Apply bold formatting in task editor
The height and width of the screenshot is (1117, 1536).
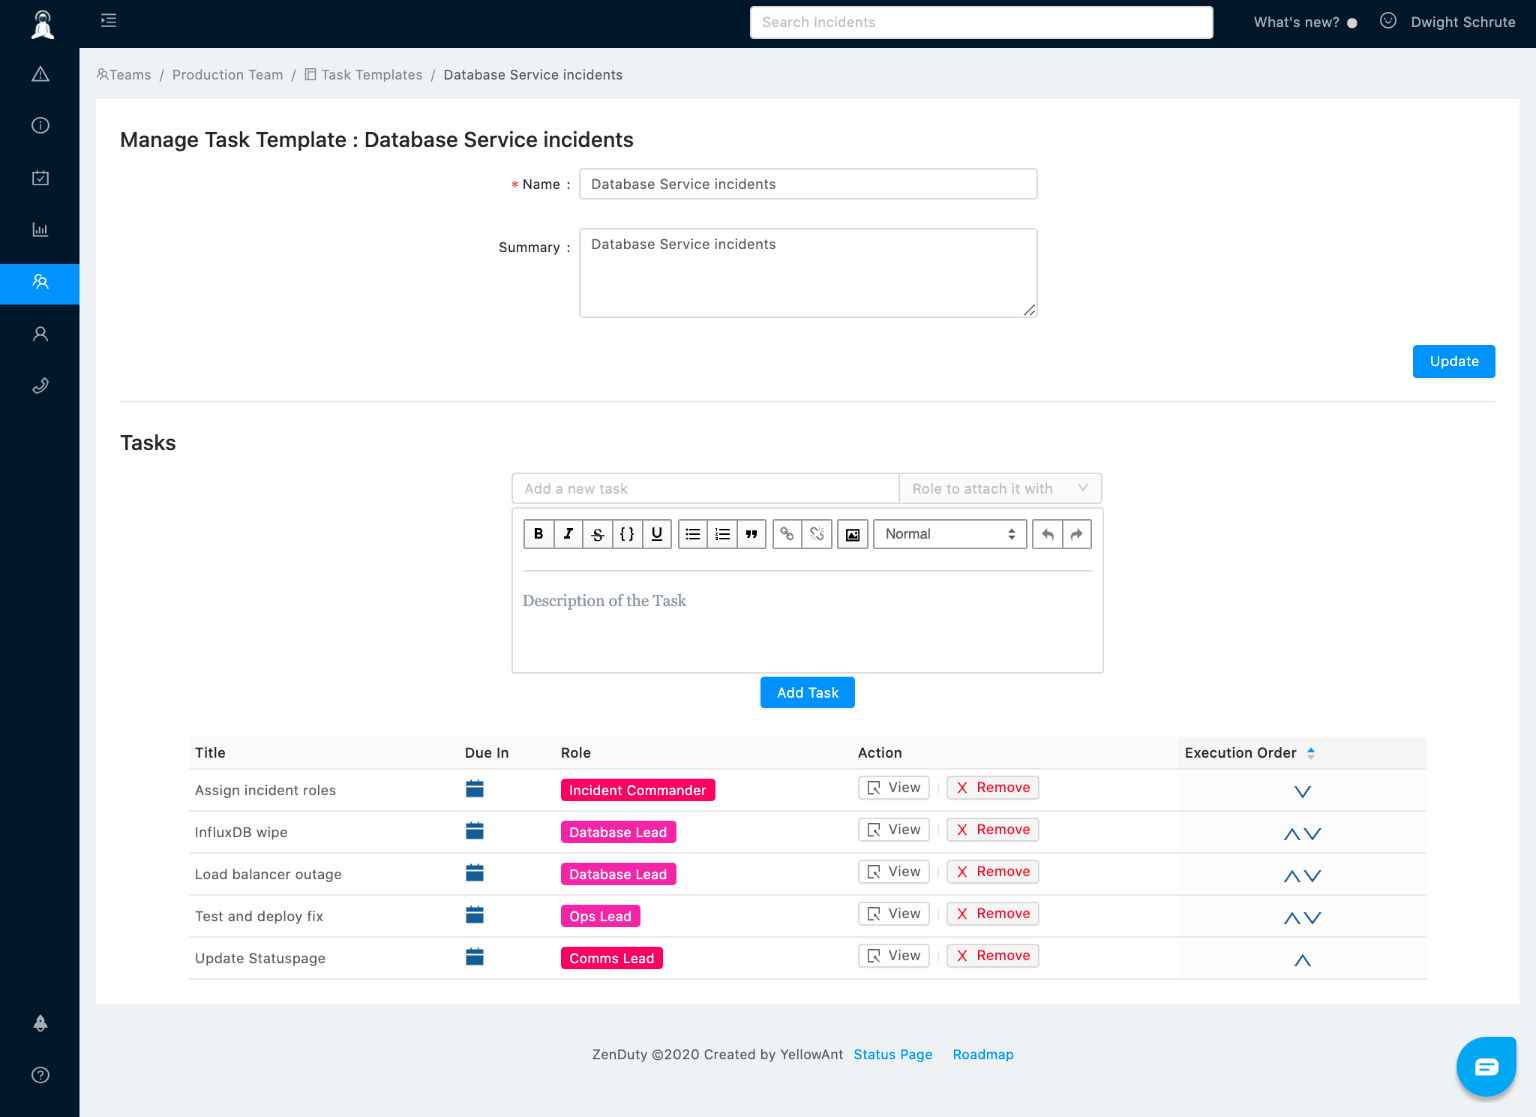point(538,534)
